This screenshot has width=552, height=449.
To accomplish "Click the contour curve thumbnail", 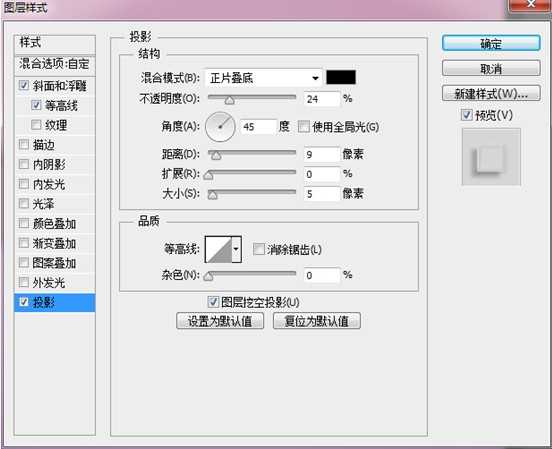I will (x=218, y=249).
